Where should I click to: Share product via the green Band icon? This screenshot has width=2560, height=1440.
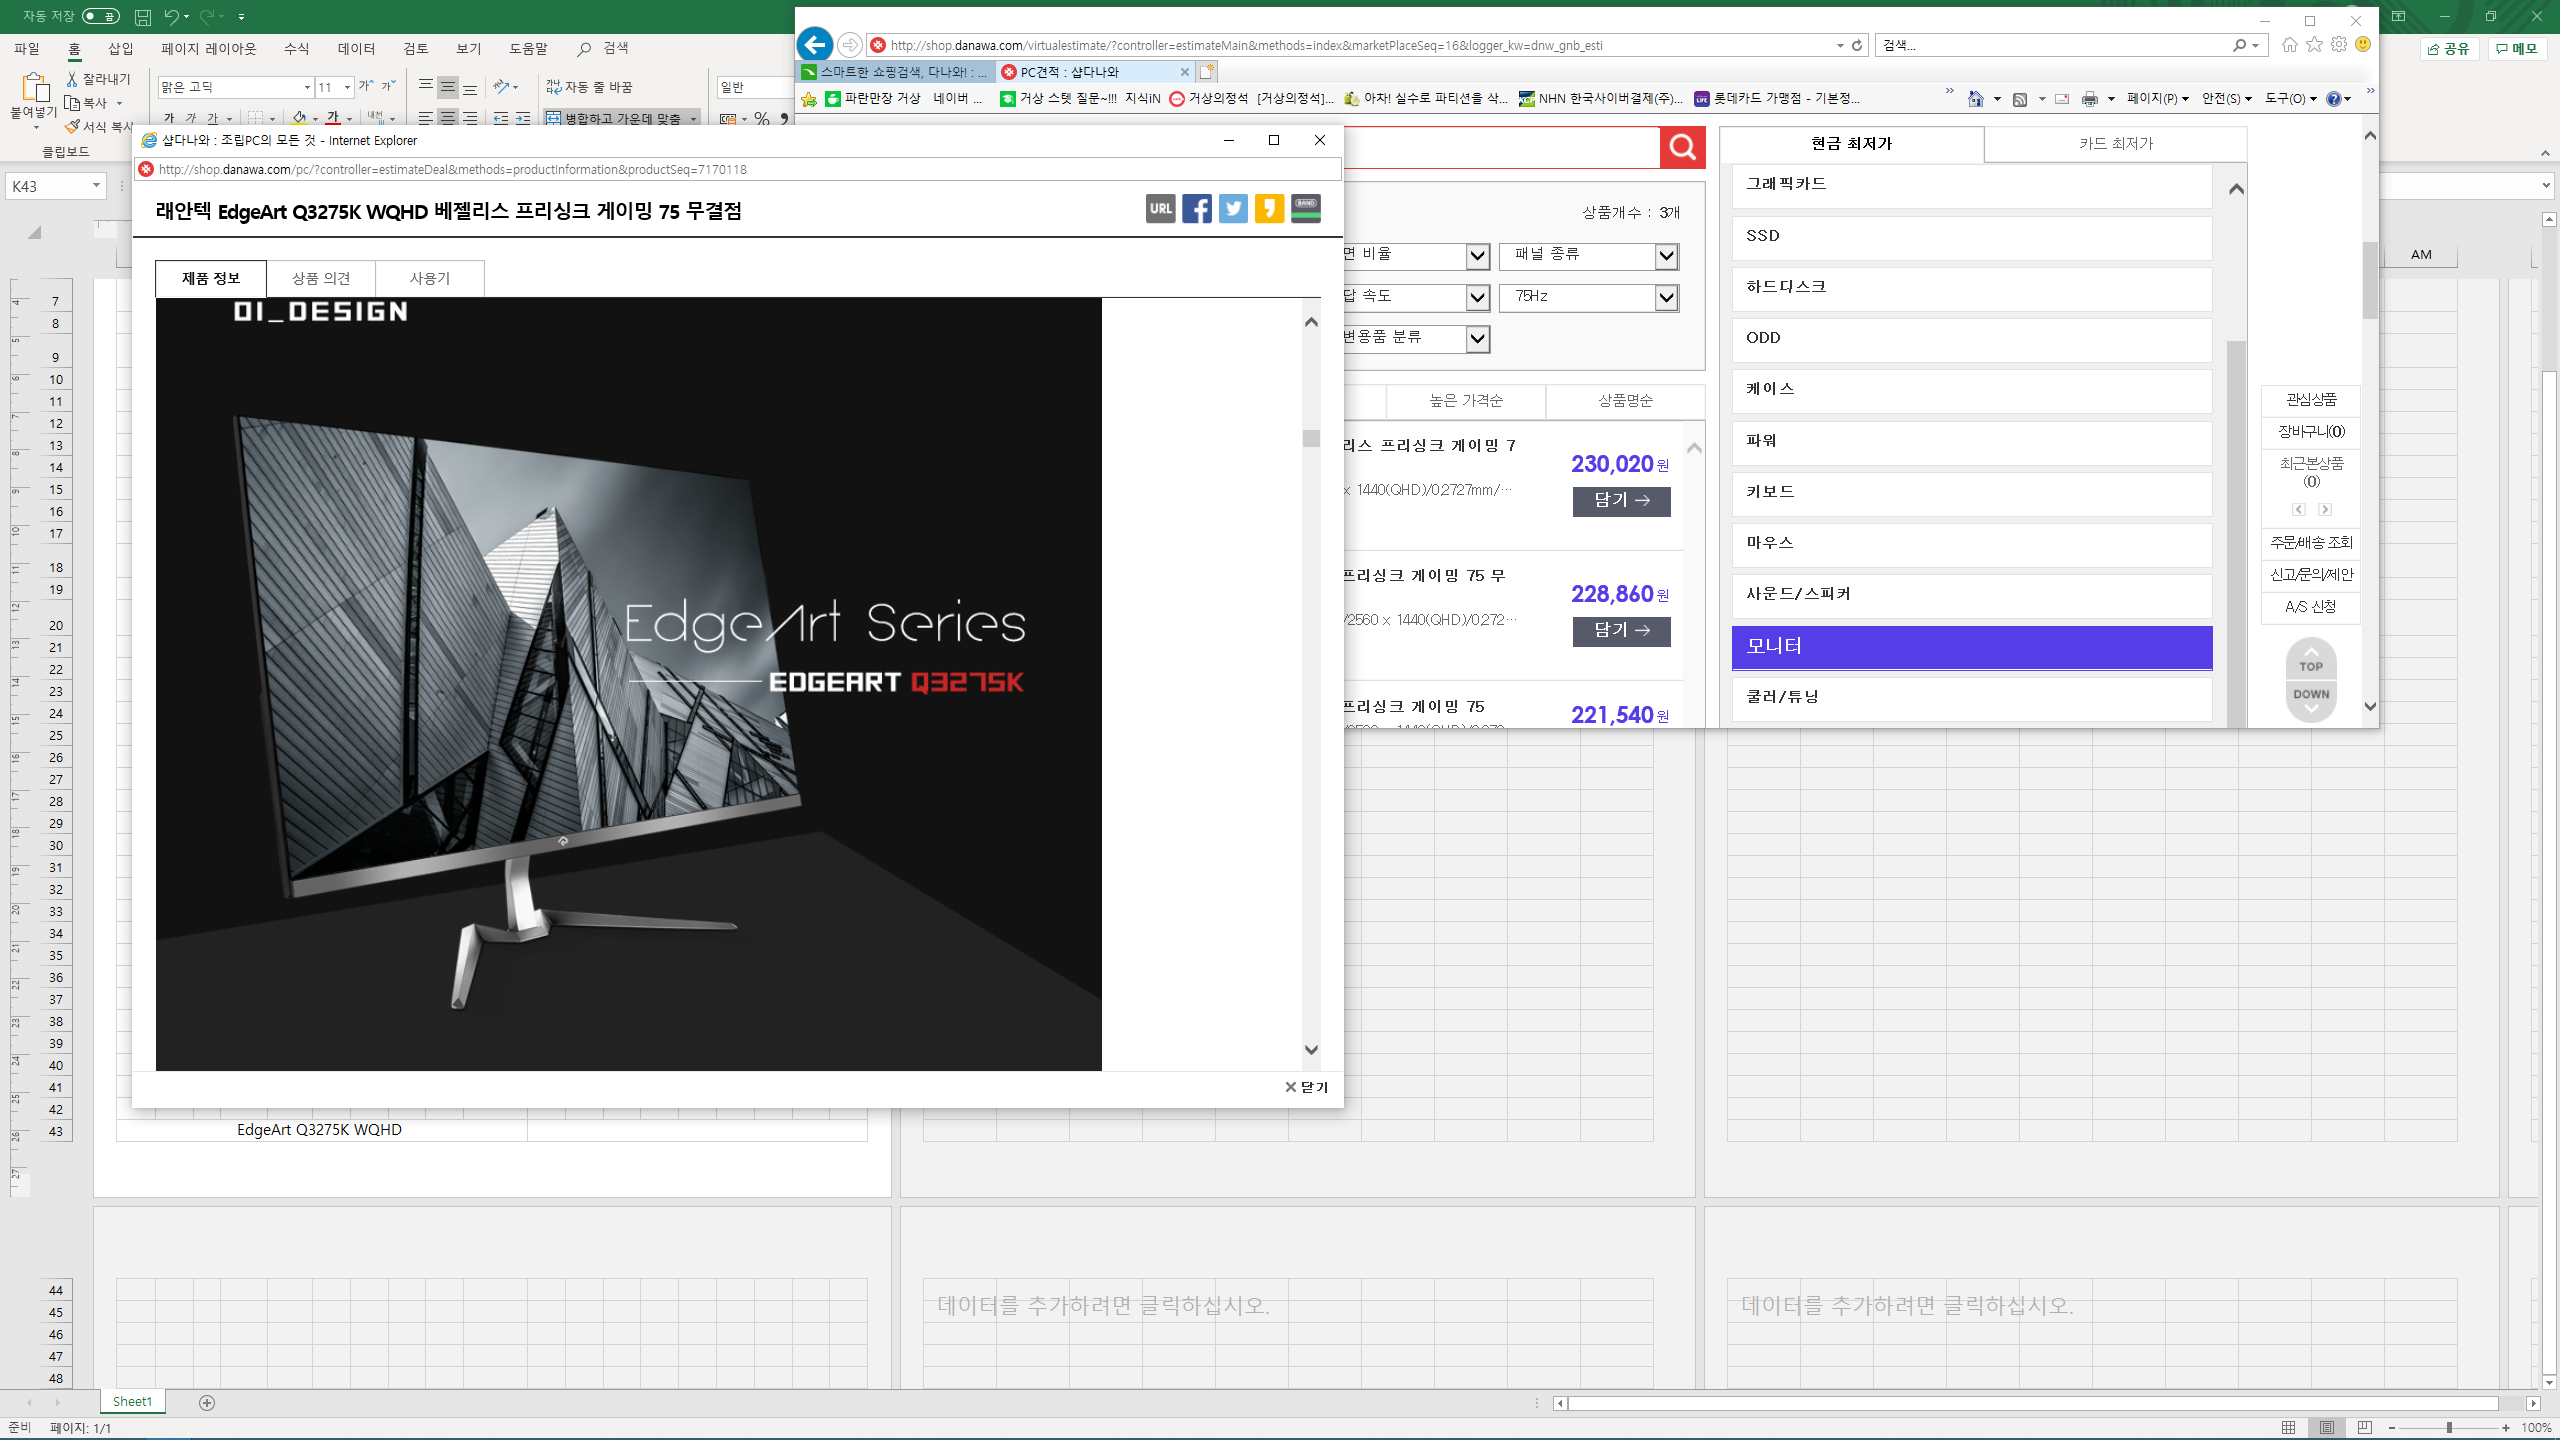pos(1306,208)
